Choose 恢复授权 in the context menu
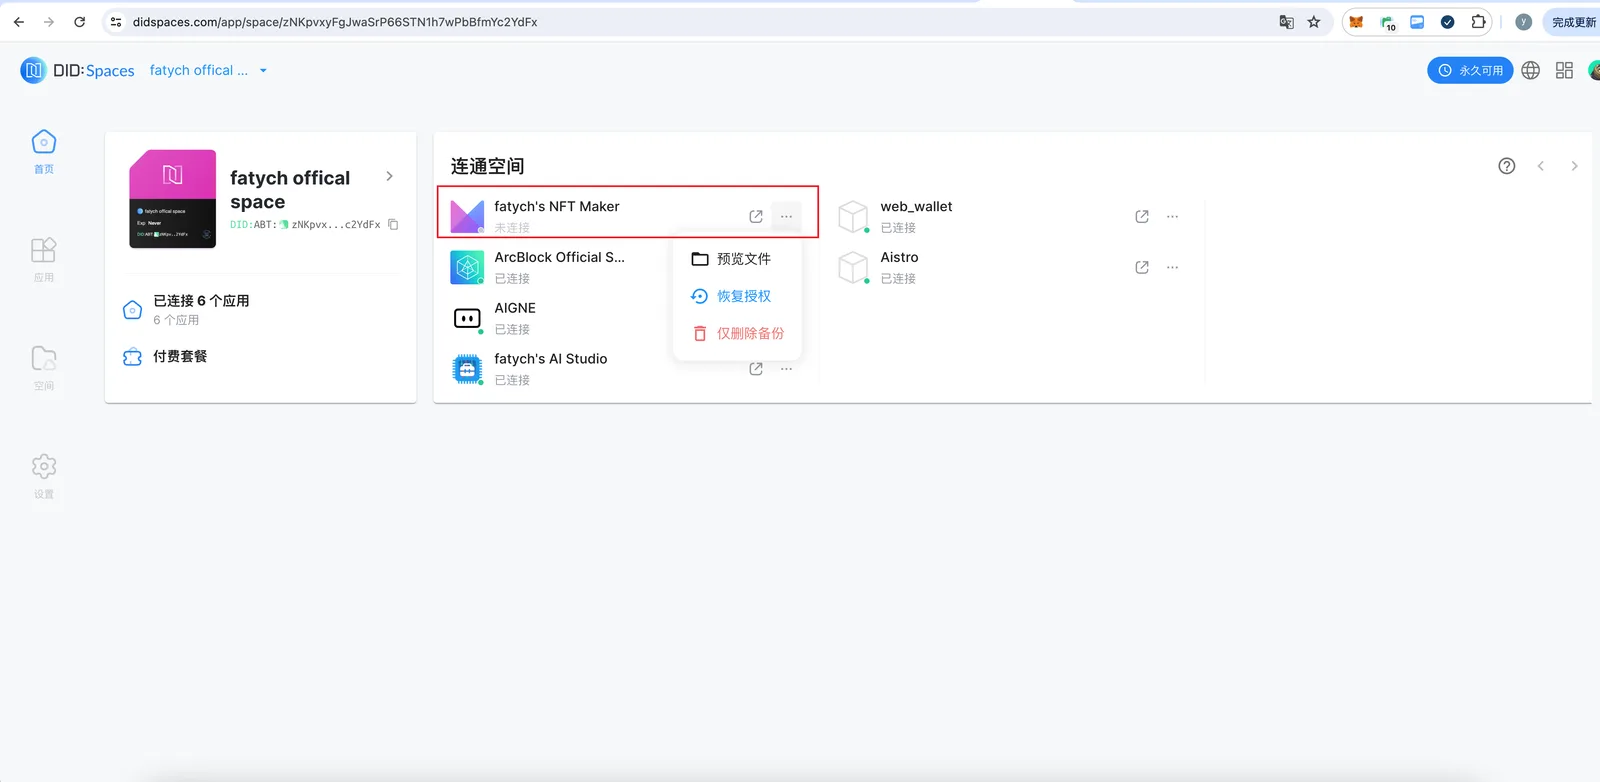The image size is (1600, 782). point(738,296)
